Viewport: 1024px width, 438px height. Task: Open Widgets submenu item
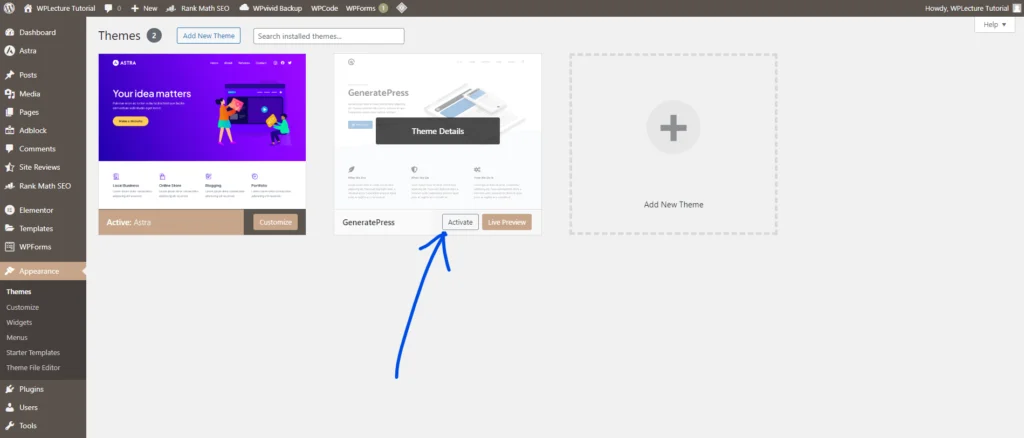click(x=20, y=322)
